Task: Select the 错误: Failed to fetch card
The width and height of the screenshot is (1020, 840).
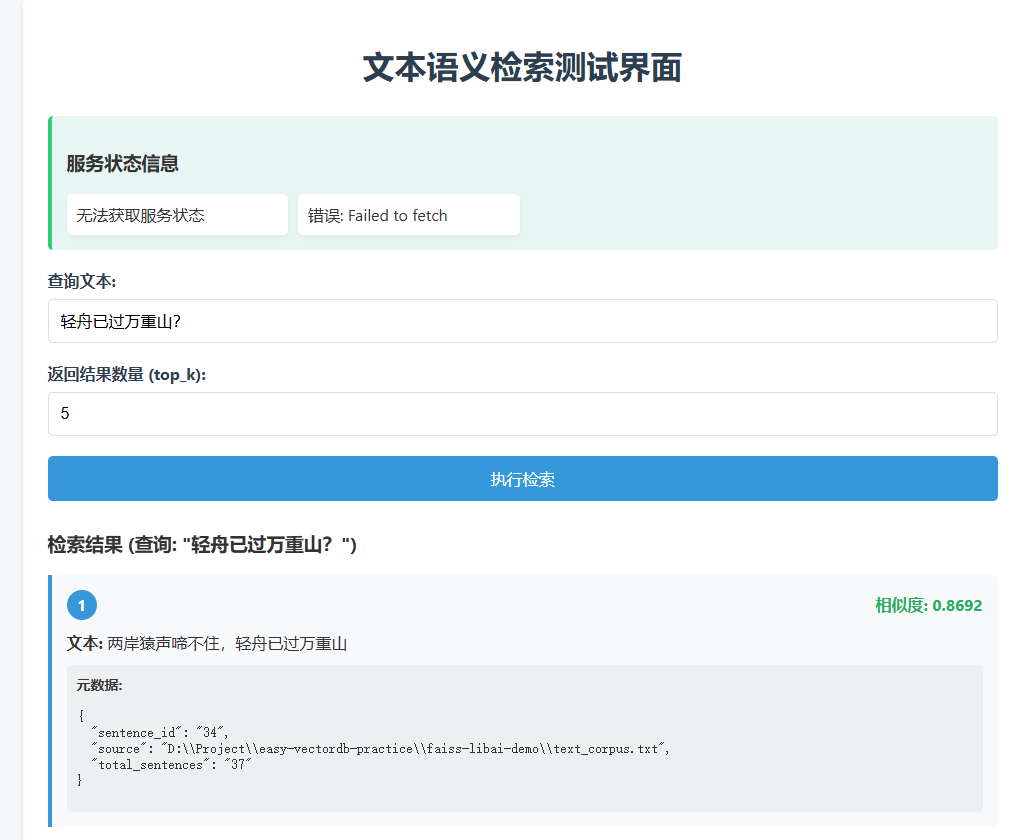Action: [409, 215]
